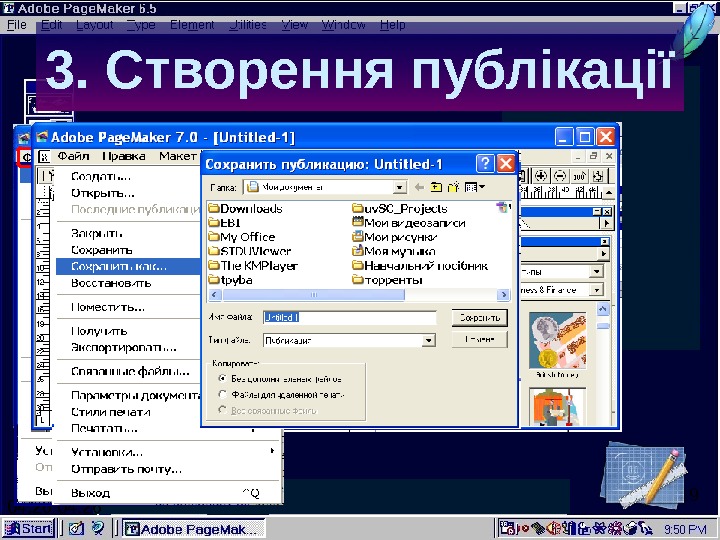Click left arrow of file list scrollbar
Screen dimensions: 720x540
click(215, 295)
